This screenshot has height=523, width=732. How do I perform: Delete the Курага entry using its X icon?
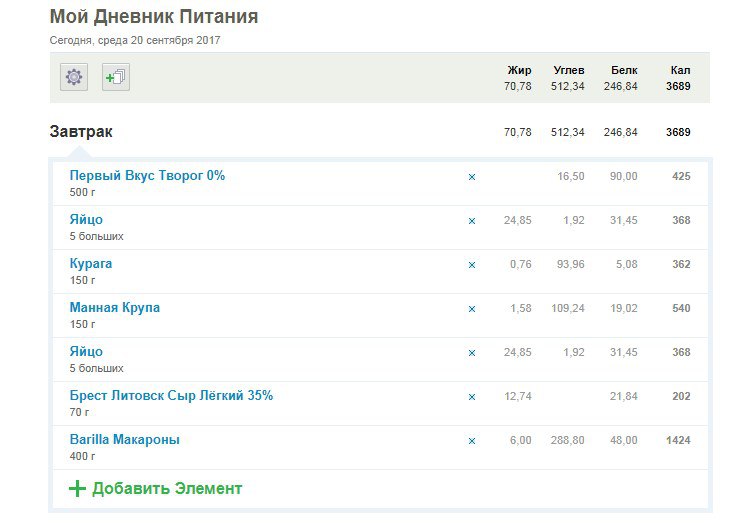pyautogui.click(x=472, y=265)
